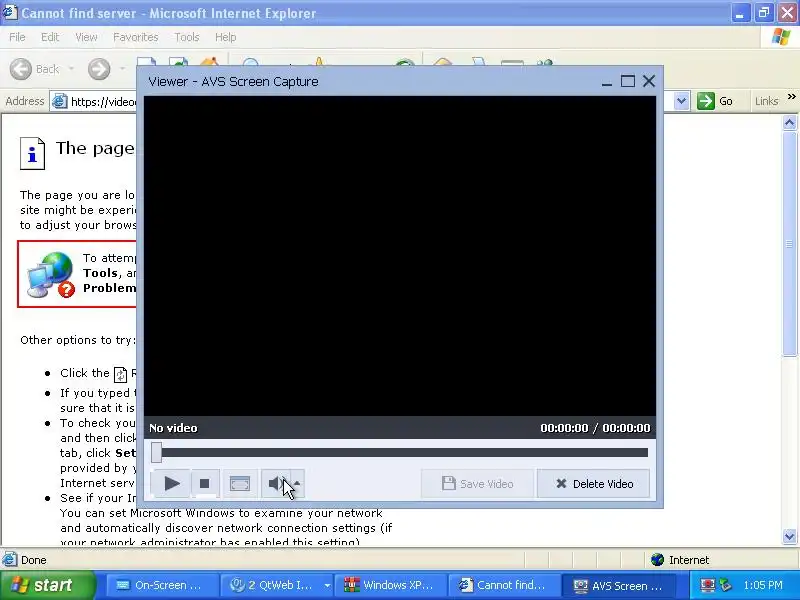
Task: Click the info icon beside page heading
Action: pos(32,153)
